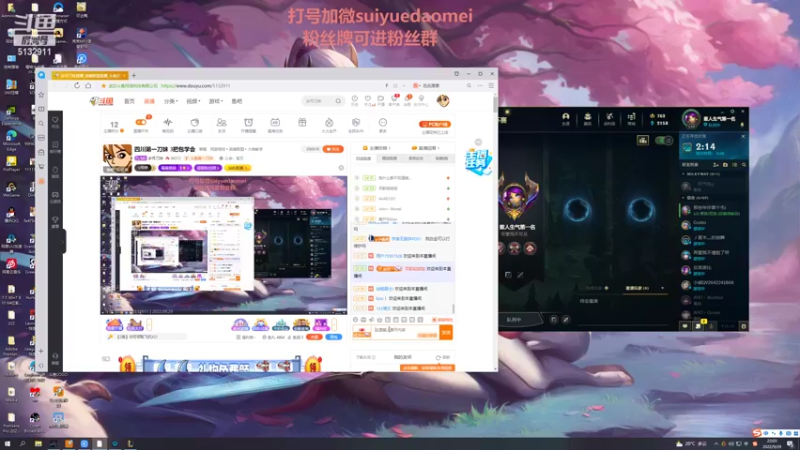This screenshot has width=800, height=450.
Task: Click the yellow badge under the stream title
Action: 237,168
